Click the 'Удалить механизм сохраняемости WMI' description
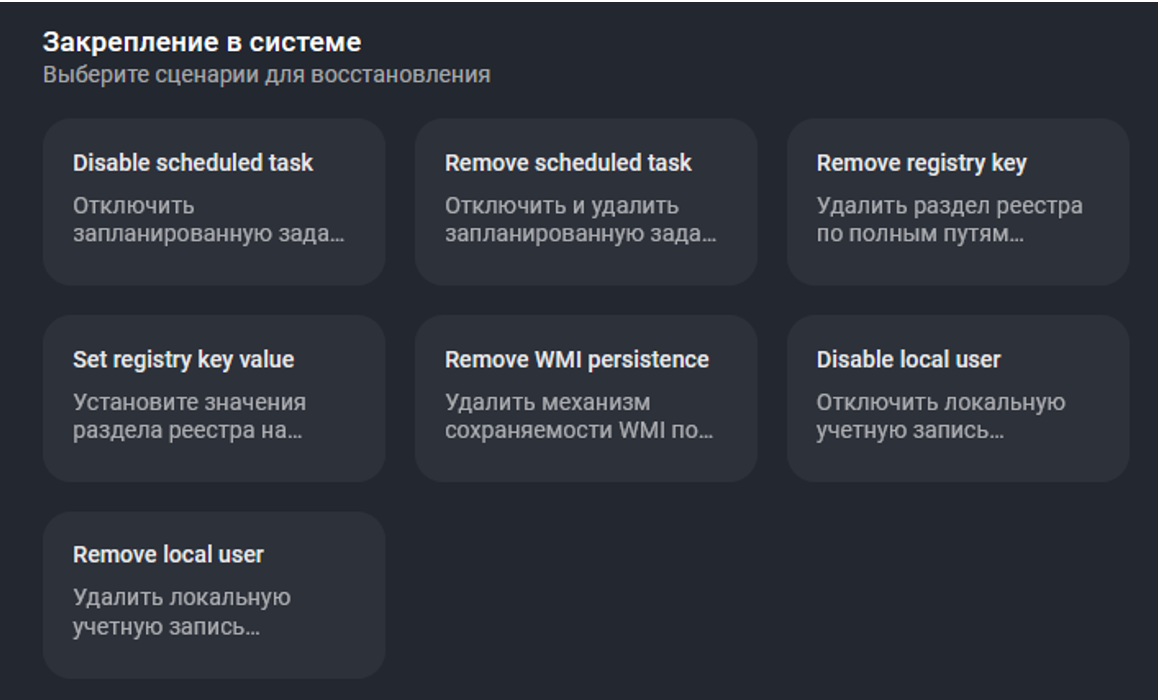This screenshot has height=700, width=1158. click(578, 417)
